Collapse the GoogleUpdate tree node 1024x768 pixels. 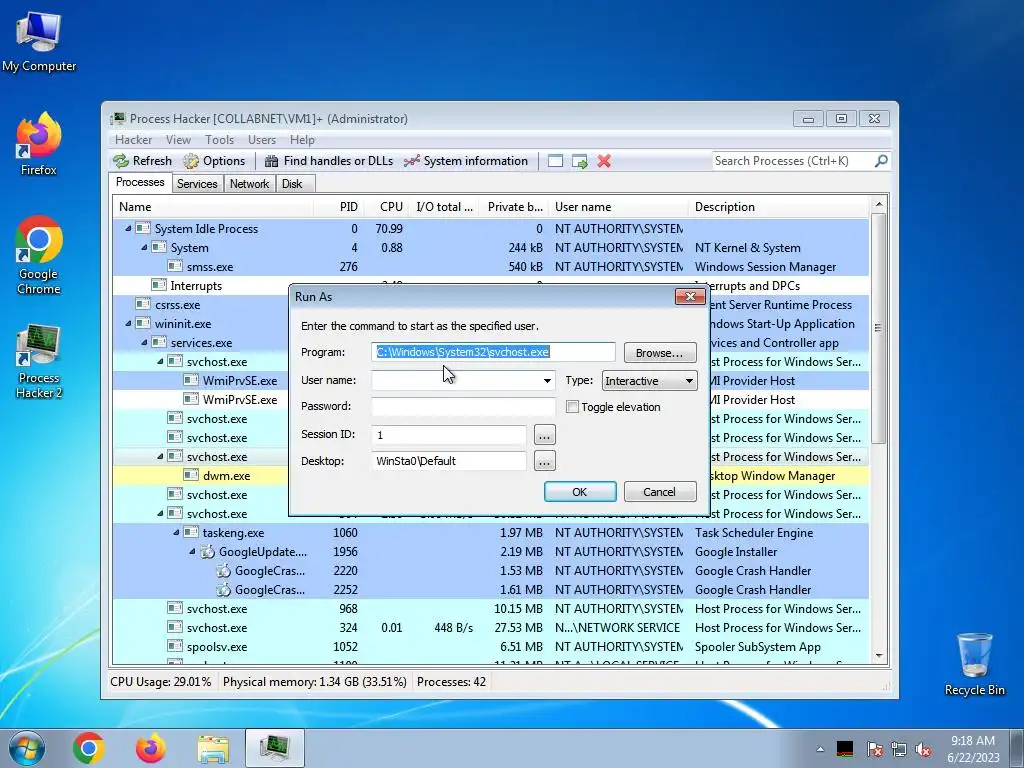pyautogui.click(x=193, y=552)
